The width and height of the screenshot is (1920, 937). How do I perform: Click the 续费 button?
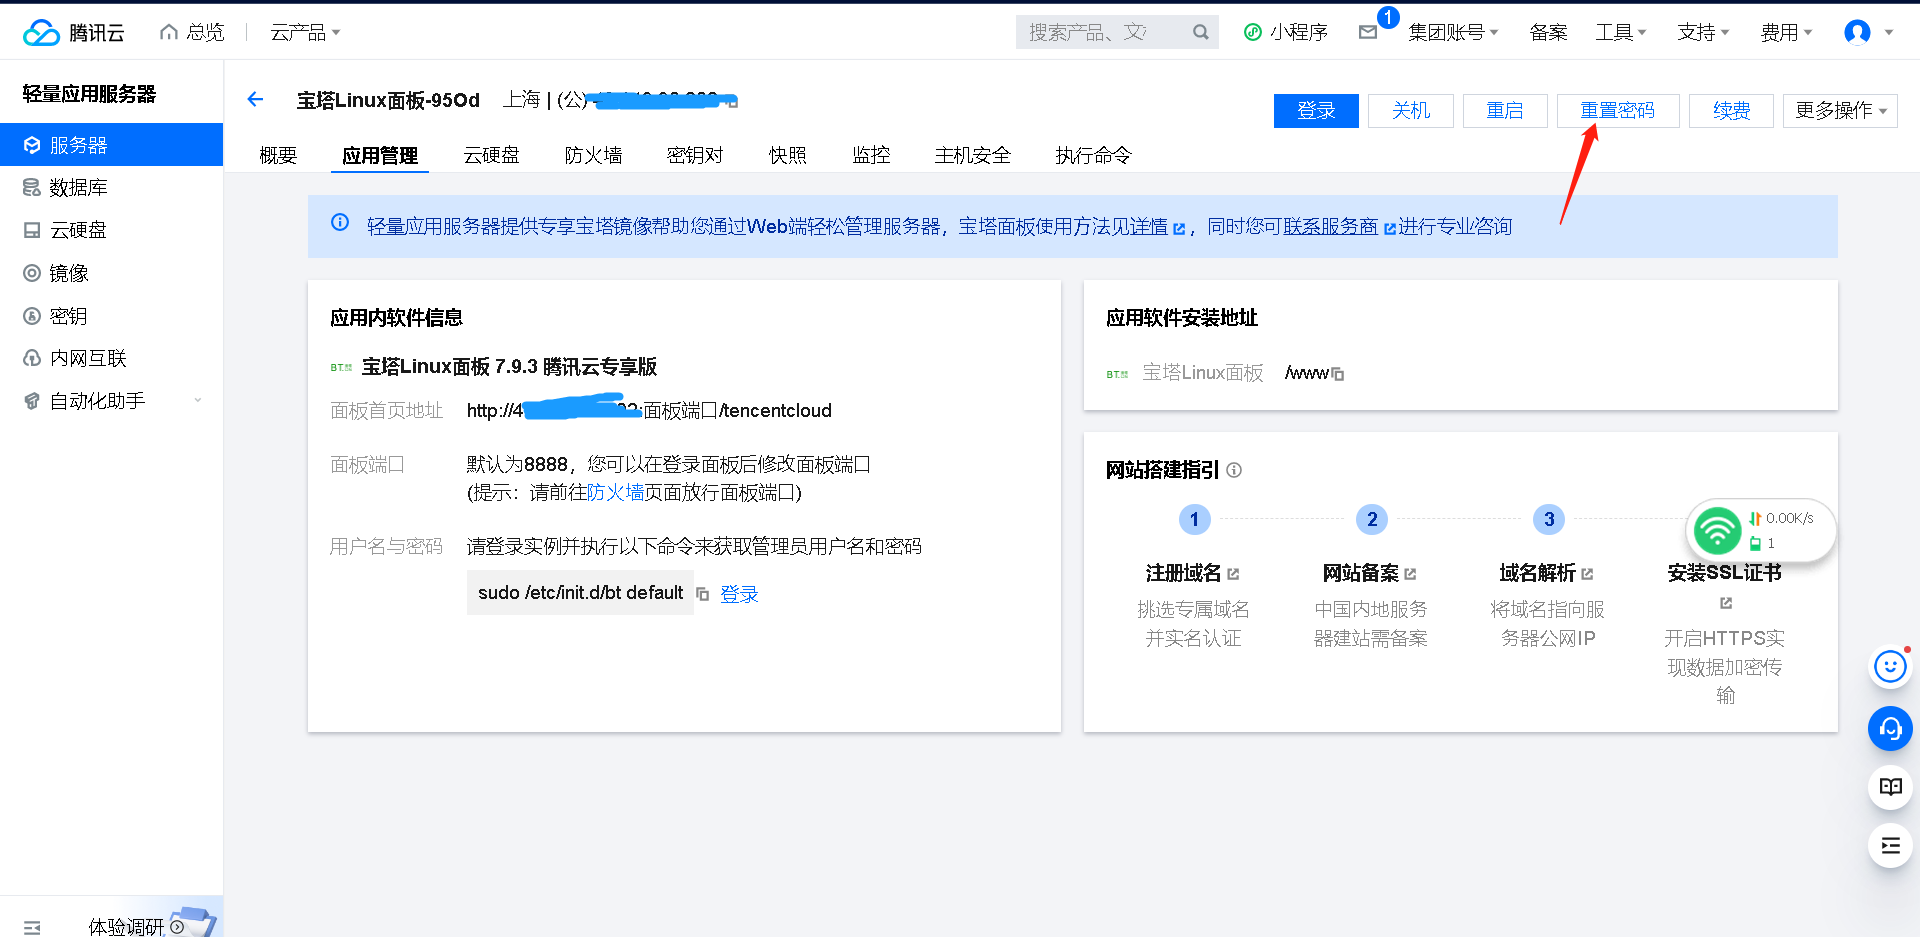pyautogui.click(x=1731, y=111)
